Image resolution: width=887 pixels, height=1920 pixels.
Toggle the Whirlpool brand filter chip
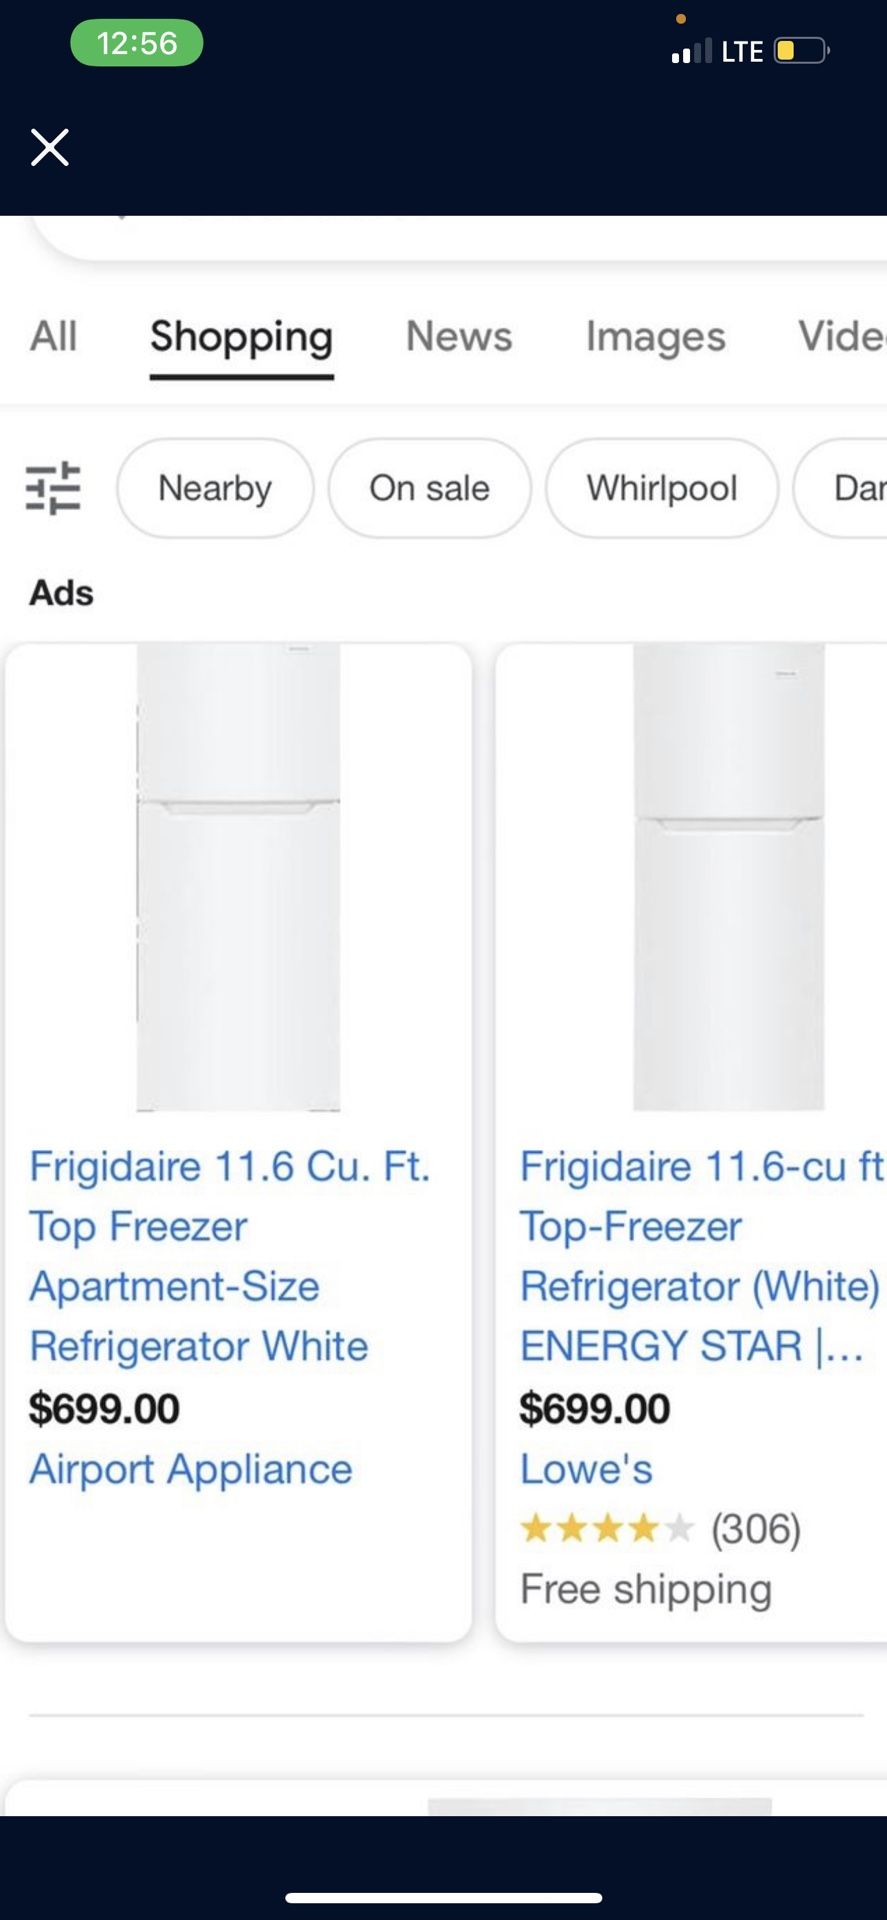tap(661, 488)
